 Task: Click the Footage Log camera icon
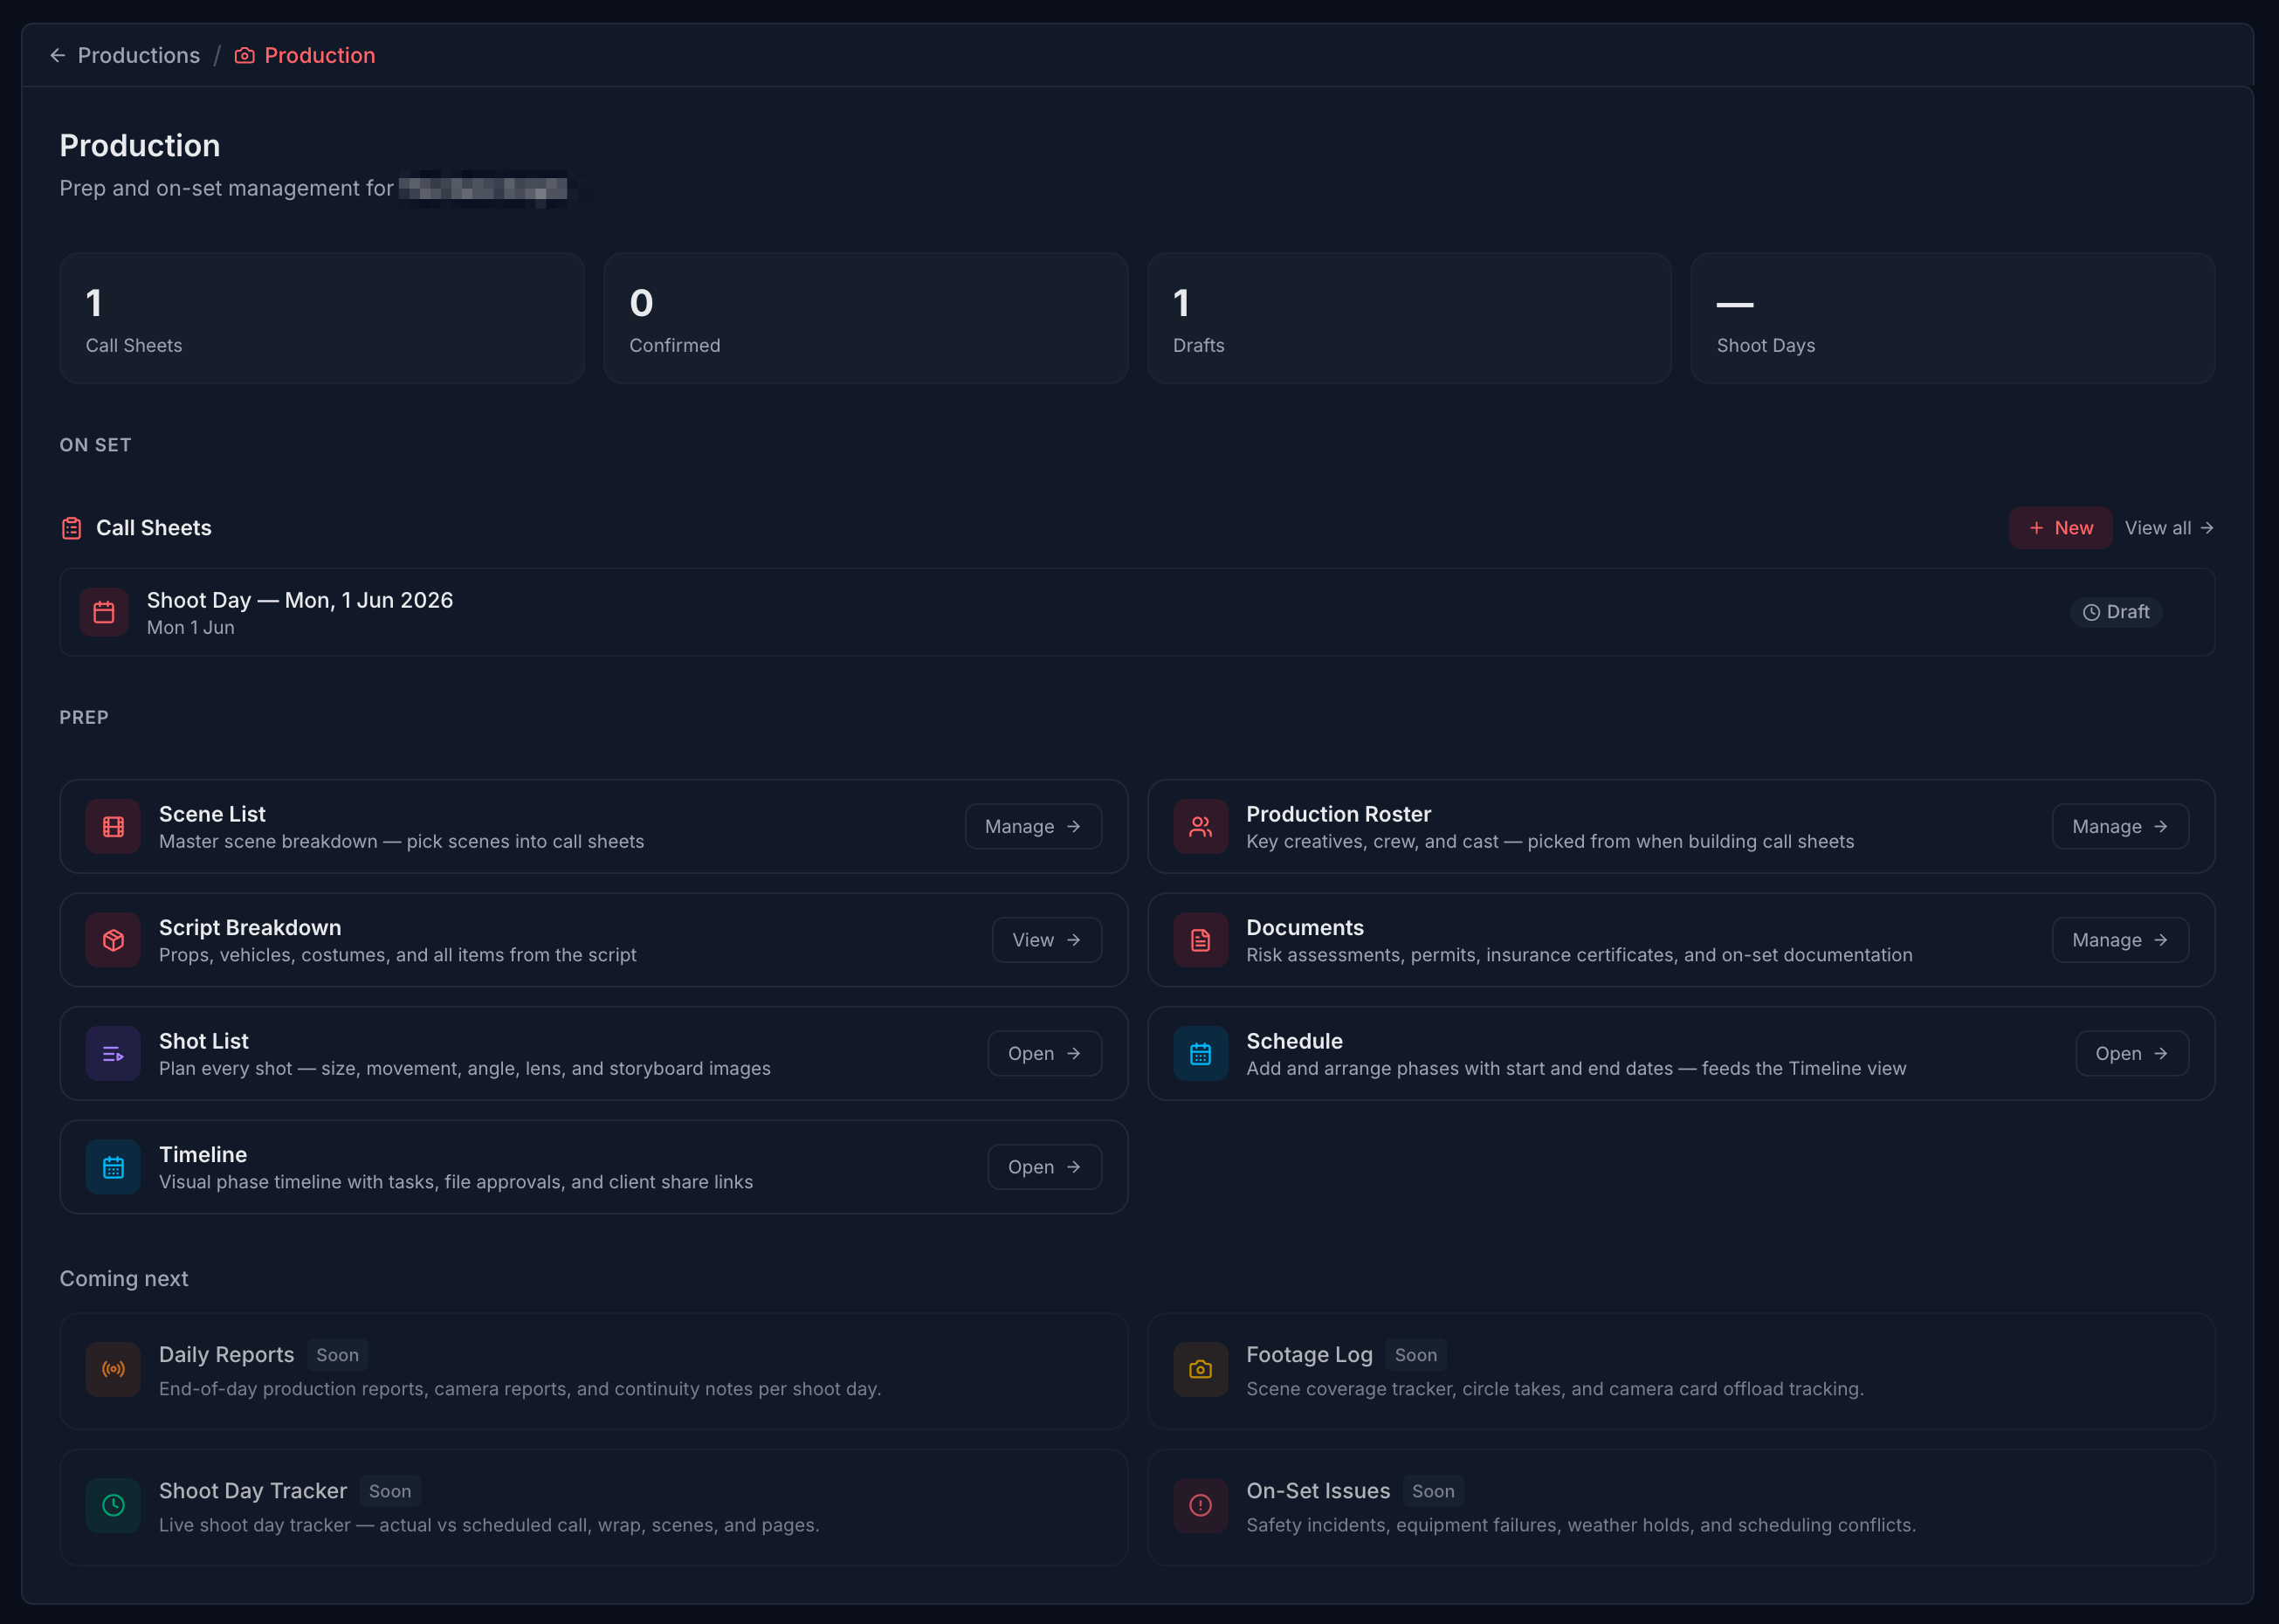pyautogui.click(x=1200, y=1369)
